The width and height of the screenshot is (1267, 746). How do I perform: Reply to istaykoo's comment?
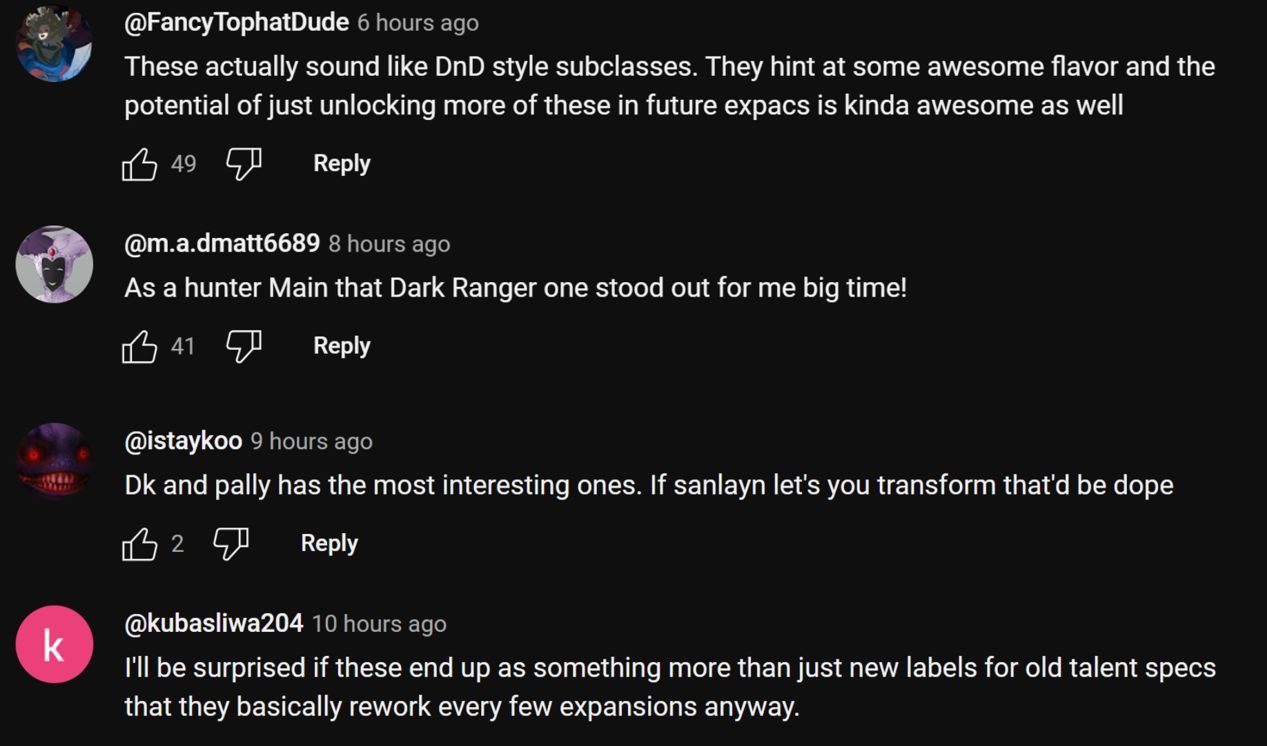coord(329,544)
